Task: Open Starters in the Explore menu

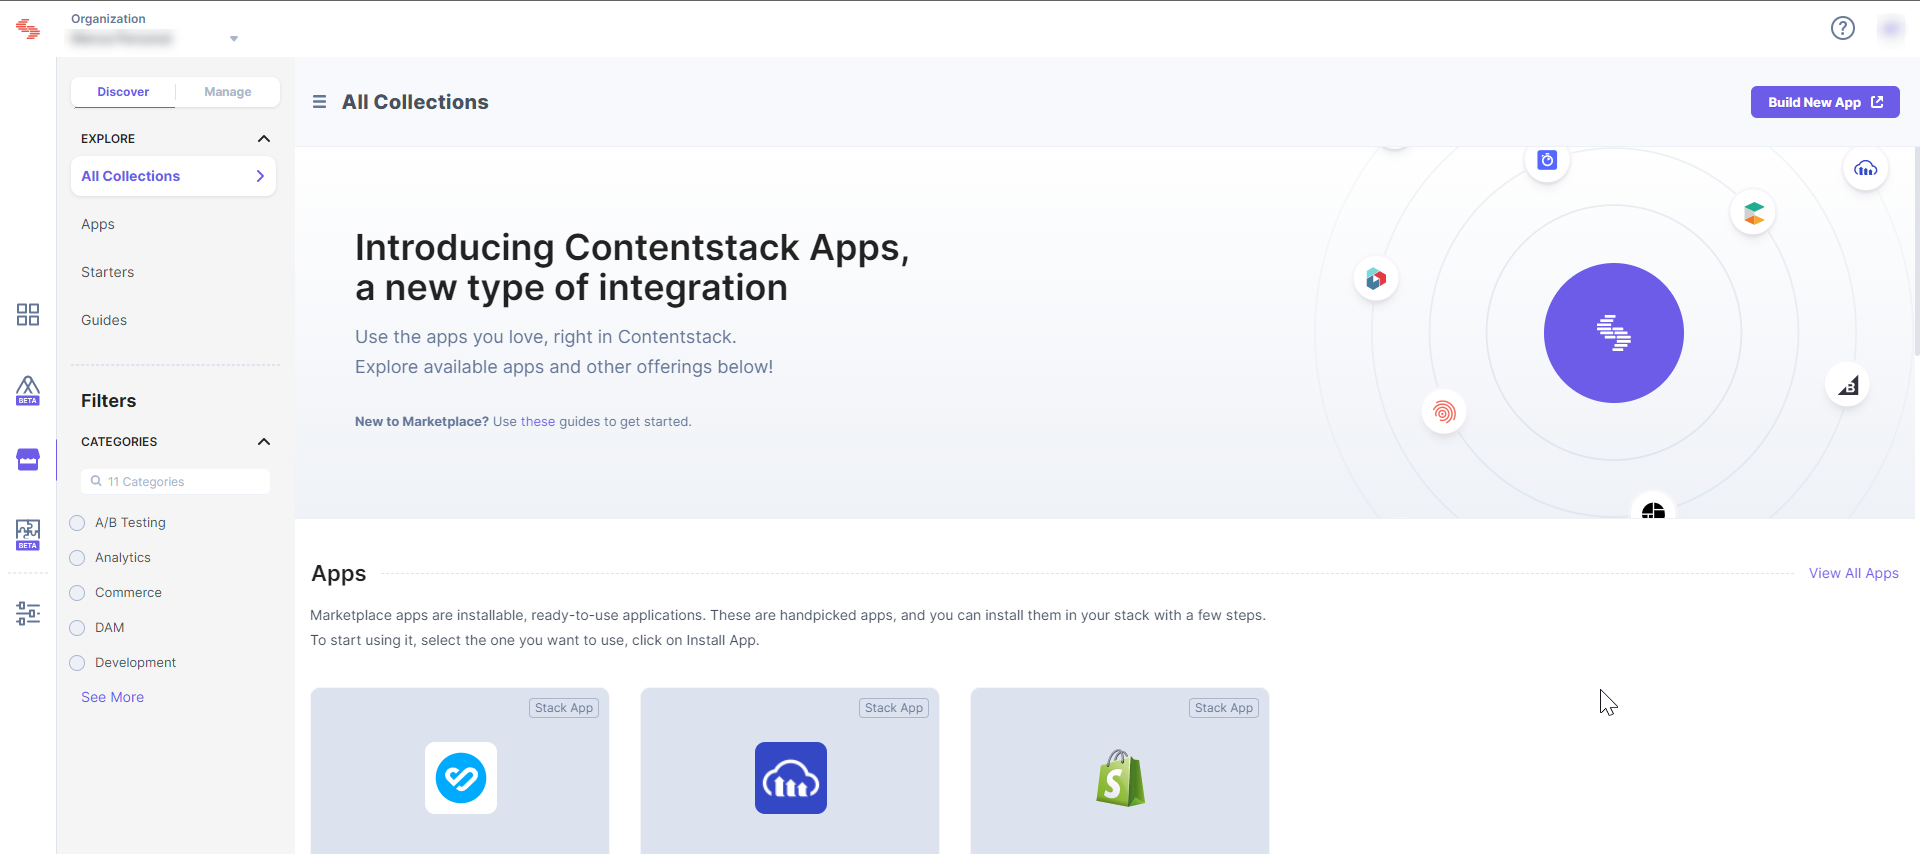Action: [107, 272]
